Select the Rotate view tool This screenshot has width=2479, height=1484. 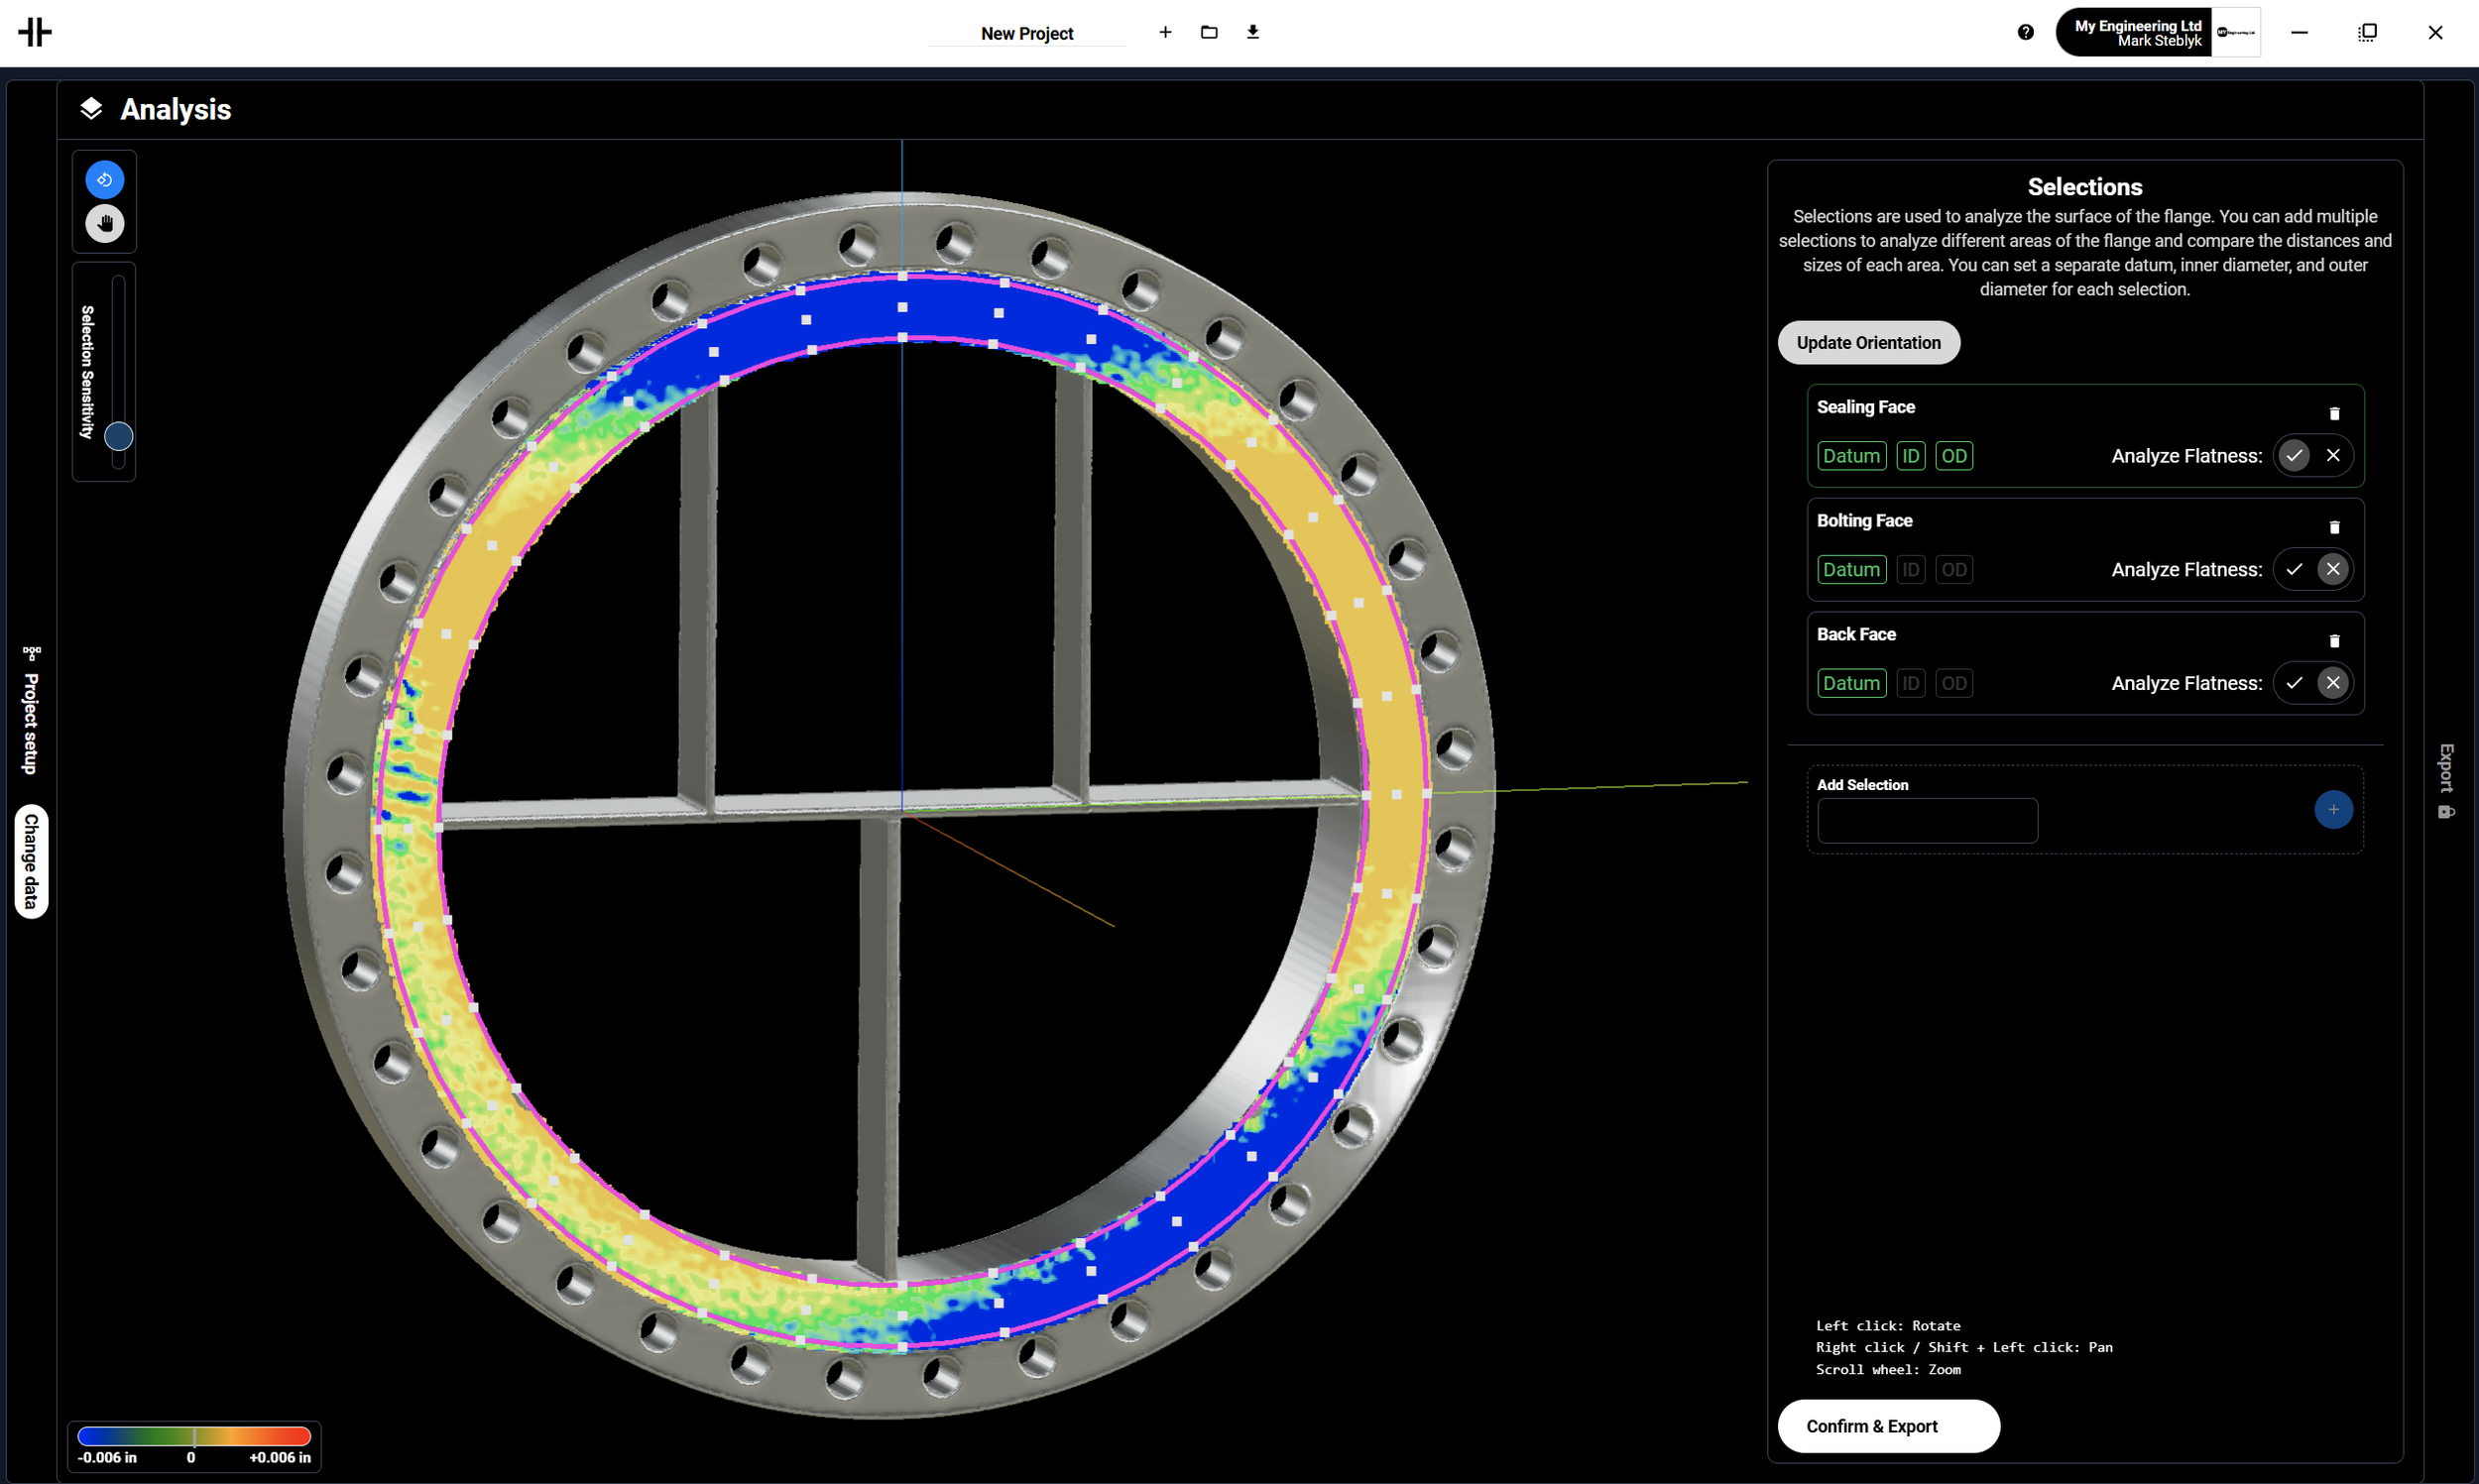(x=104, y=179)
